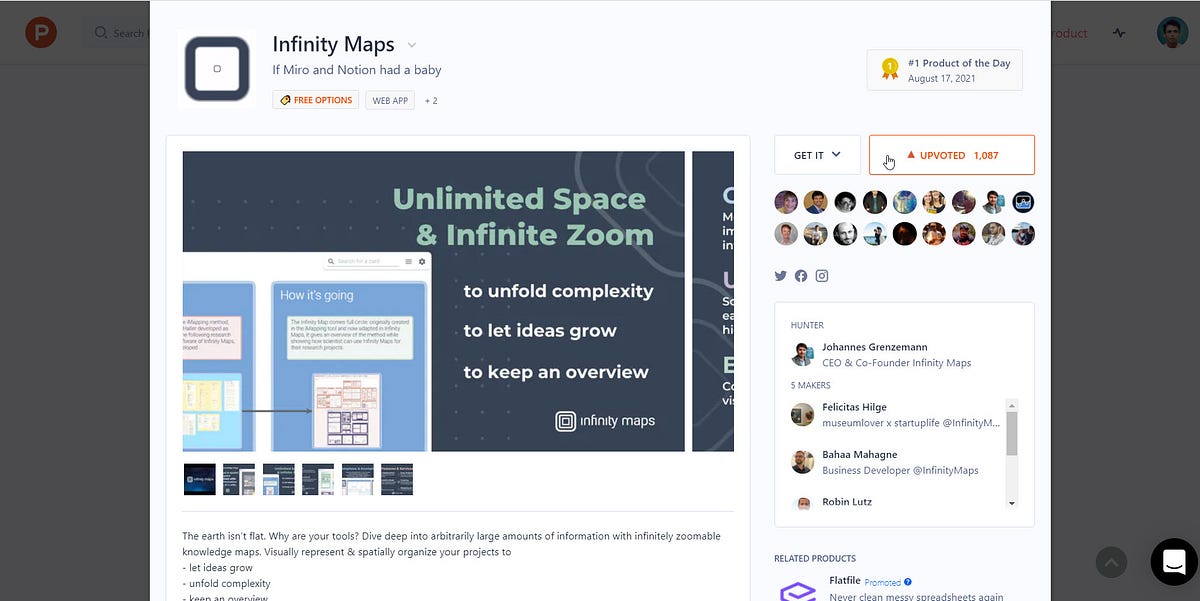Viewport: 1200px width, 601px height.
Task: Click the search magnifier icon in header
Action: pyautogui.click(x=101, y=33)
